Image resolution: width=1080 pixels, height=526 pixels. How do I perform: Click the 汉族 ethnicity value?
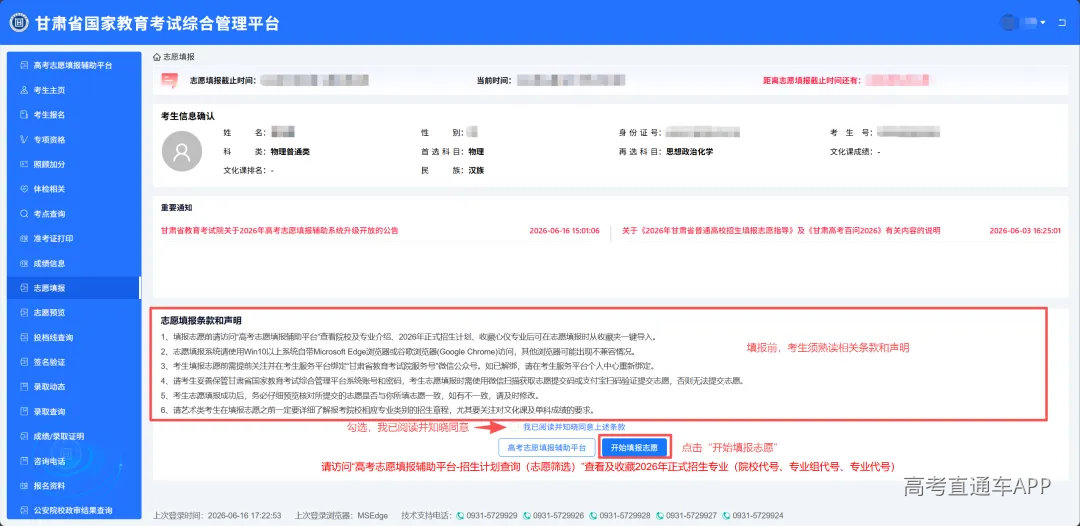[x=477, y=170]
